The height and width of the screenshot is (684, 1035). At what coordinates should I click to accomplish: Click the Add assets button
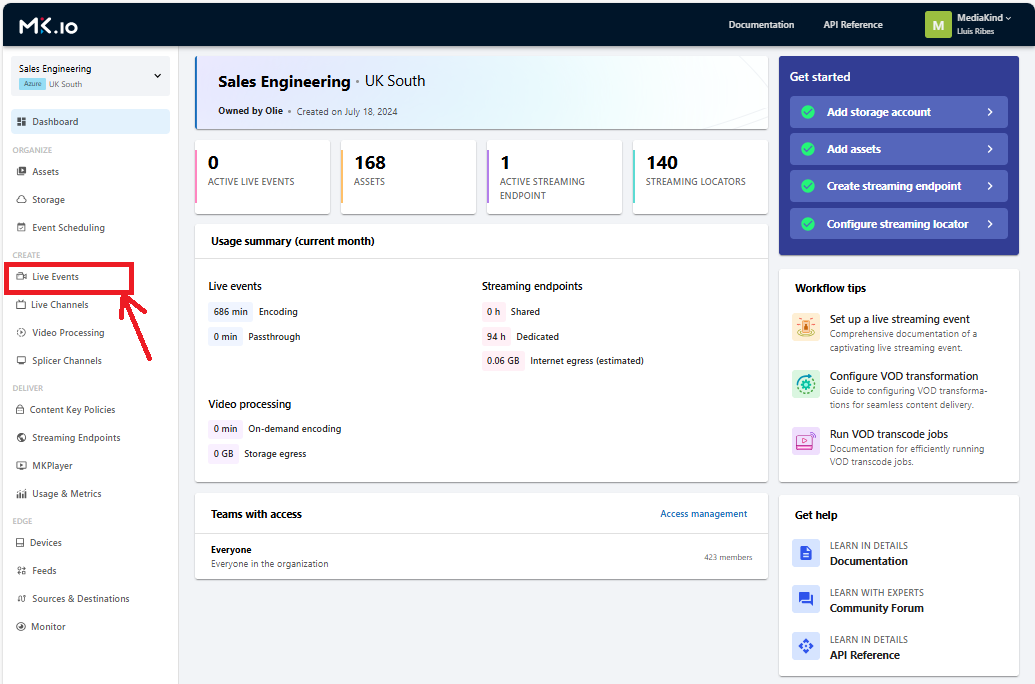(x=898, y=149)
